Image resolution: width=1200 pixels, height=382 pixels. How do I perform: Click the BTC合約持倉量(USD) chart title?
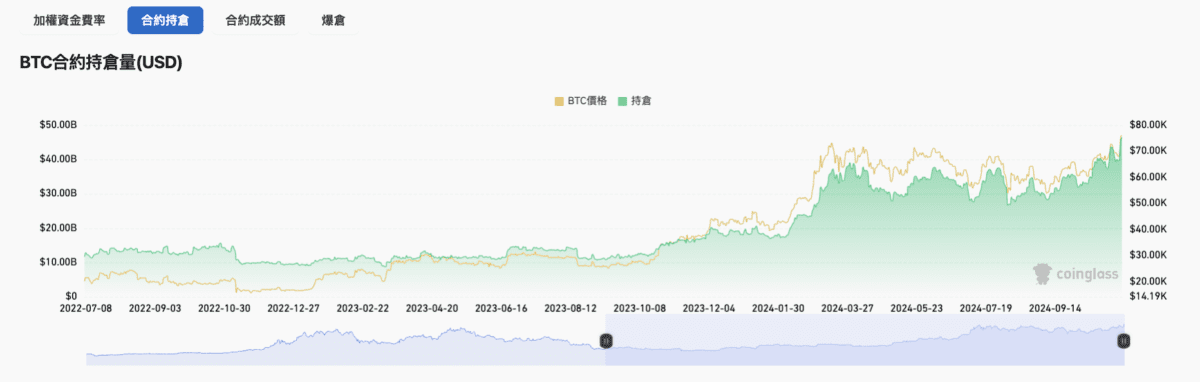click(x=100, y=63)
